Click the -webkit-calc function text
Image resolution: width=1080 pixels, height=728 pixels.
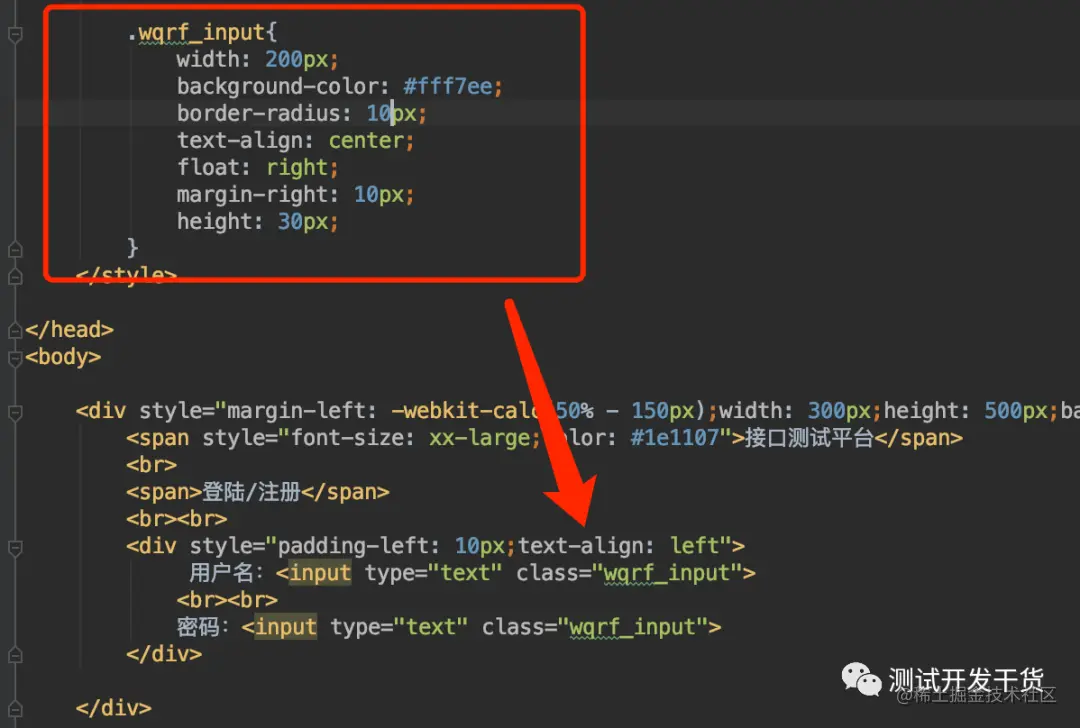pyautogui.click(x=466, y=410)
